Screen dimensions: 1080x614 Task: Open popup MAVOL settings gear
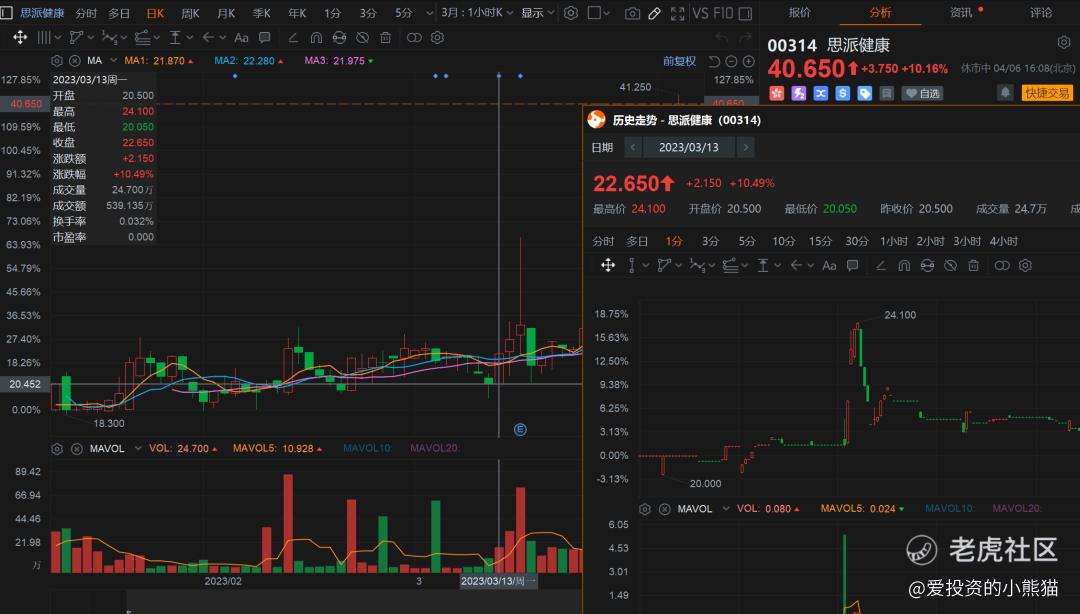(645, 509)
